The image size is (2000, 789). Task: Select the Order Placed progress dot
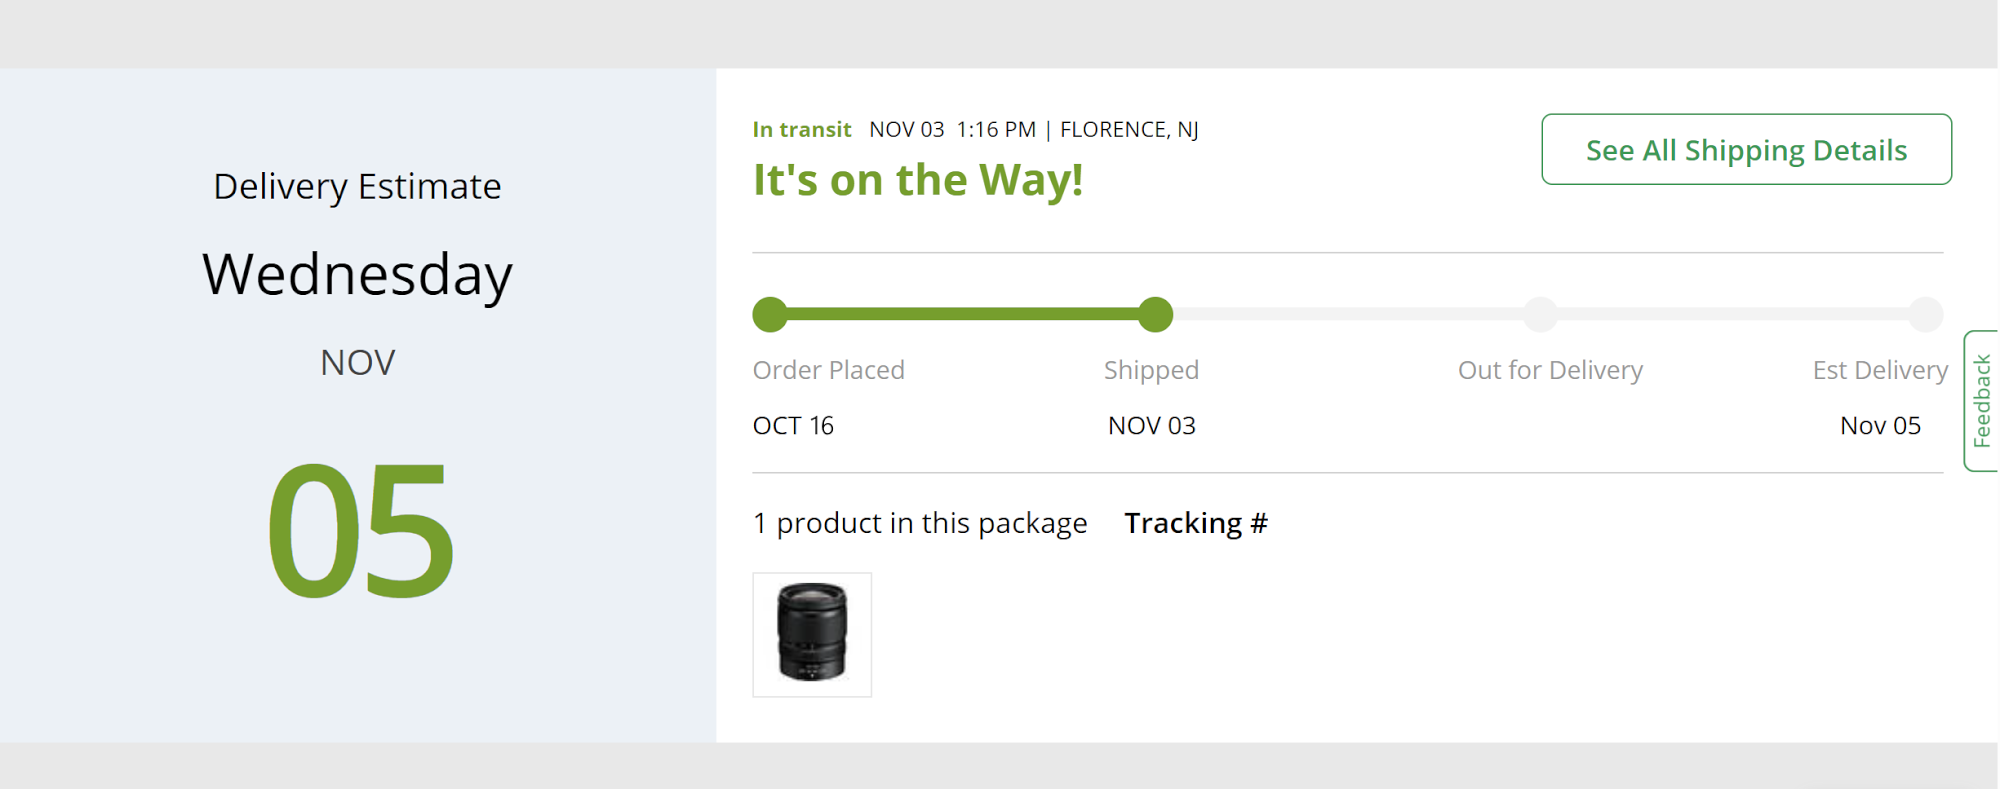click(x=770, y=314)
